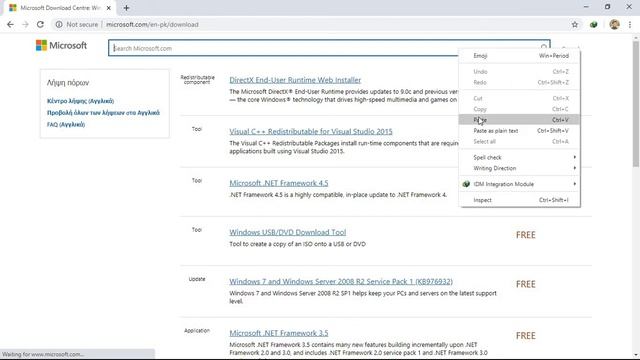The image size is (640, 360).
Task: Bookmark this page with the star icon
Action: (x=575, y=24)
